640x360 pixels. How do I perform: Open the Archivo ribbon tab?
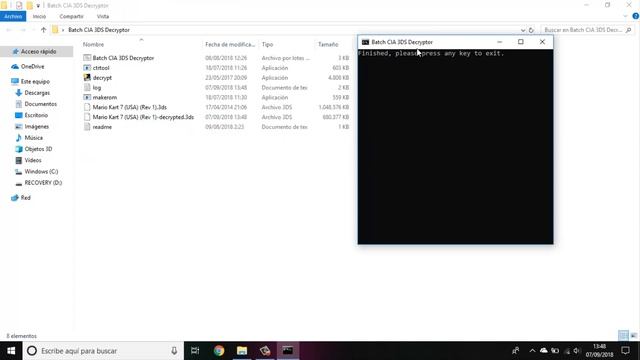point(13,16)
